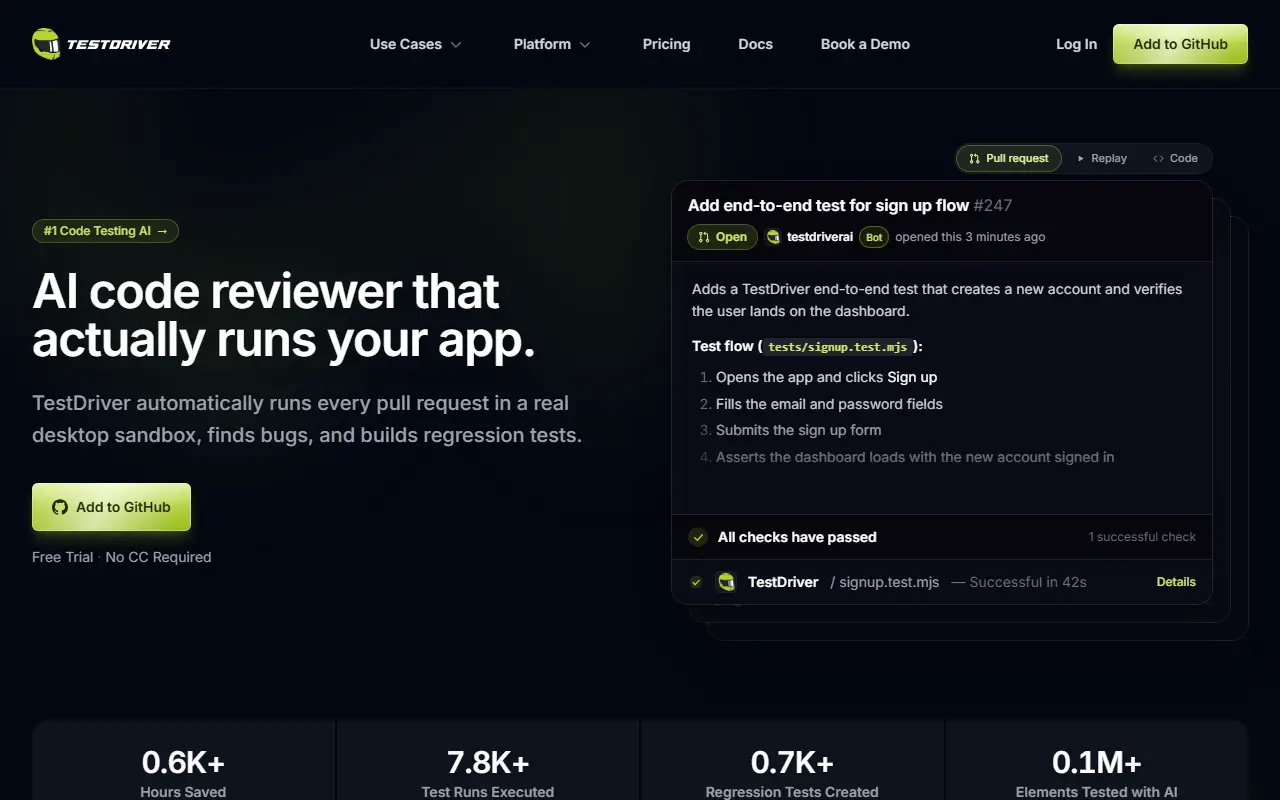Click the testdriverai avatar icon
The height and width of the screenshot is (800, 1280).
point(773,237)
